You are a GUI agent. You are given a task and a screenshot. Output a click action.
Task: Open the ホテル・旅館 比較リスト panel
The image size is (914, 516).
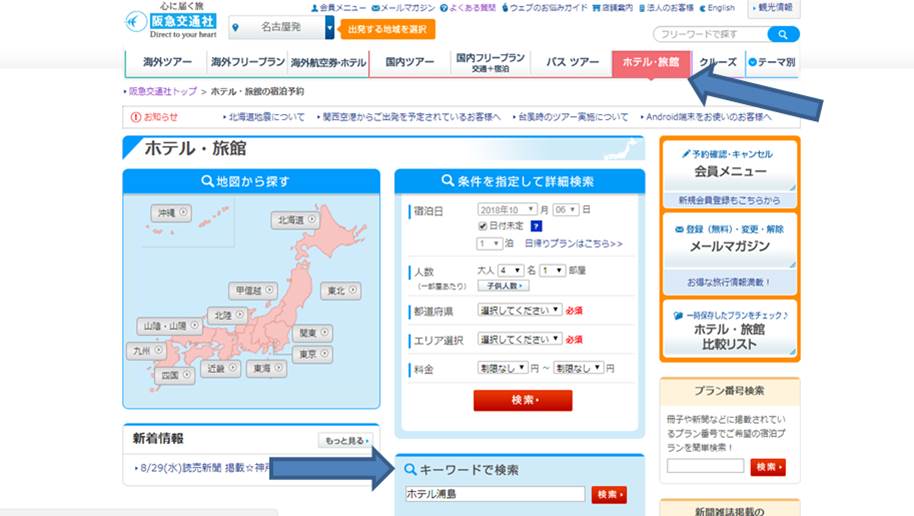pos(730,329)
